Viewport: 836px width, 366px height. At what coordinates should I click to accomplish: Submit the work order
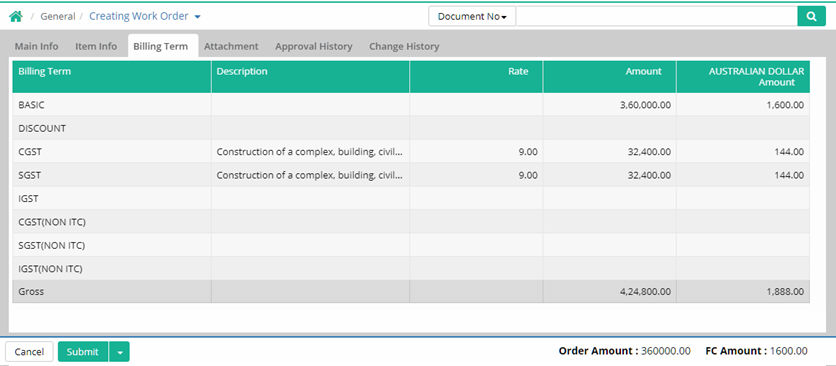(x=83, y=352)
